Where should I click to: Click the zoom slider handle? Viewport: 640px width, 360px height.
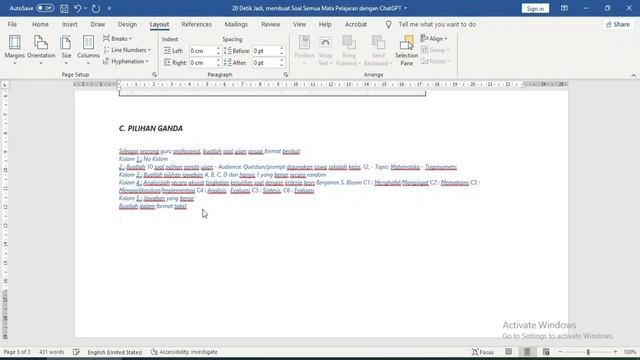pos(588,352)
